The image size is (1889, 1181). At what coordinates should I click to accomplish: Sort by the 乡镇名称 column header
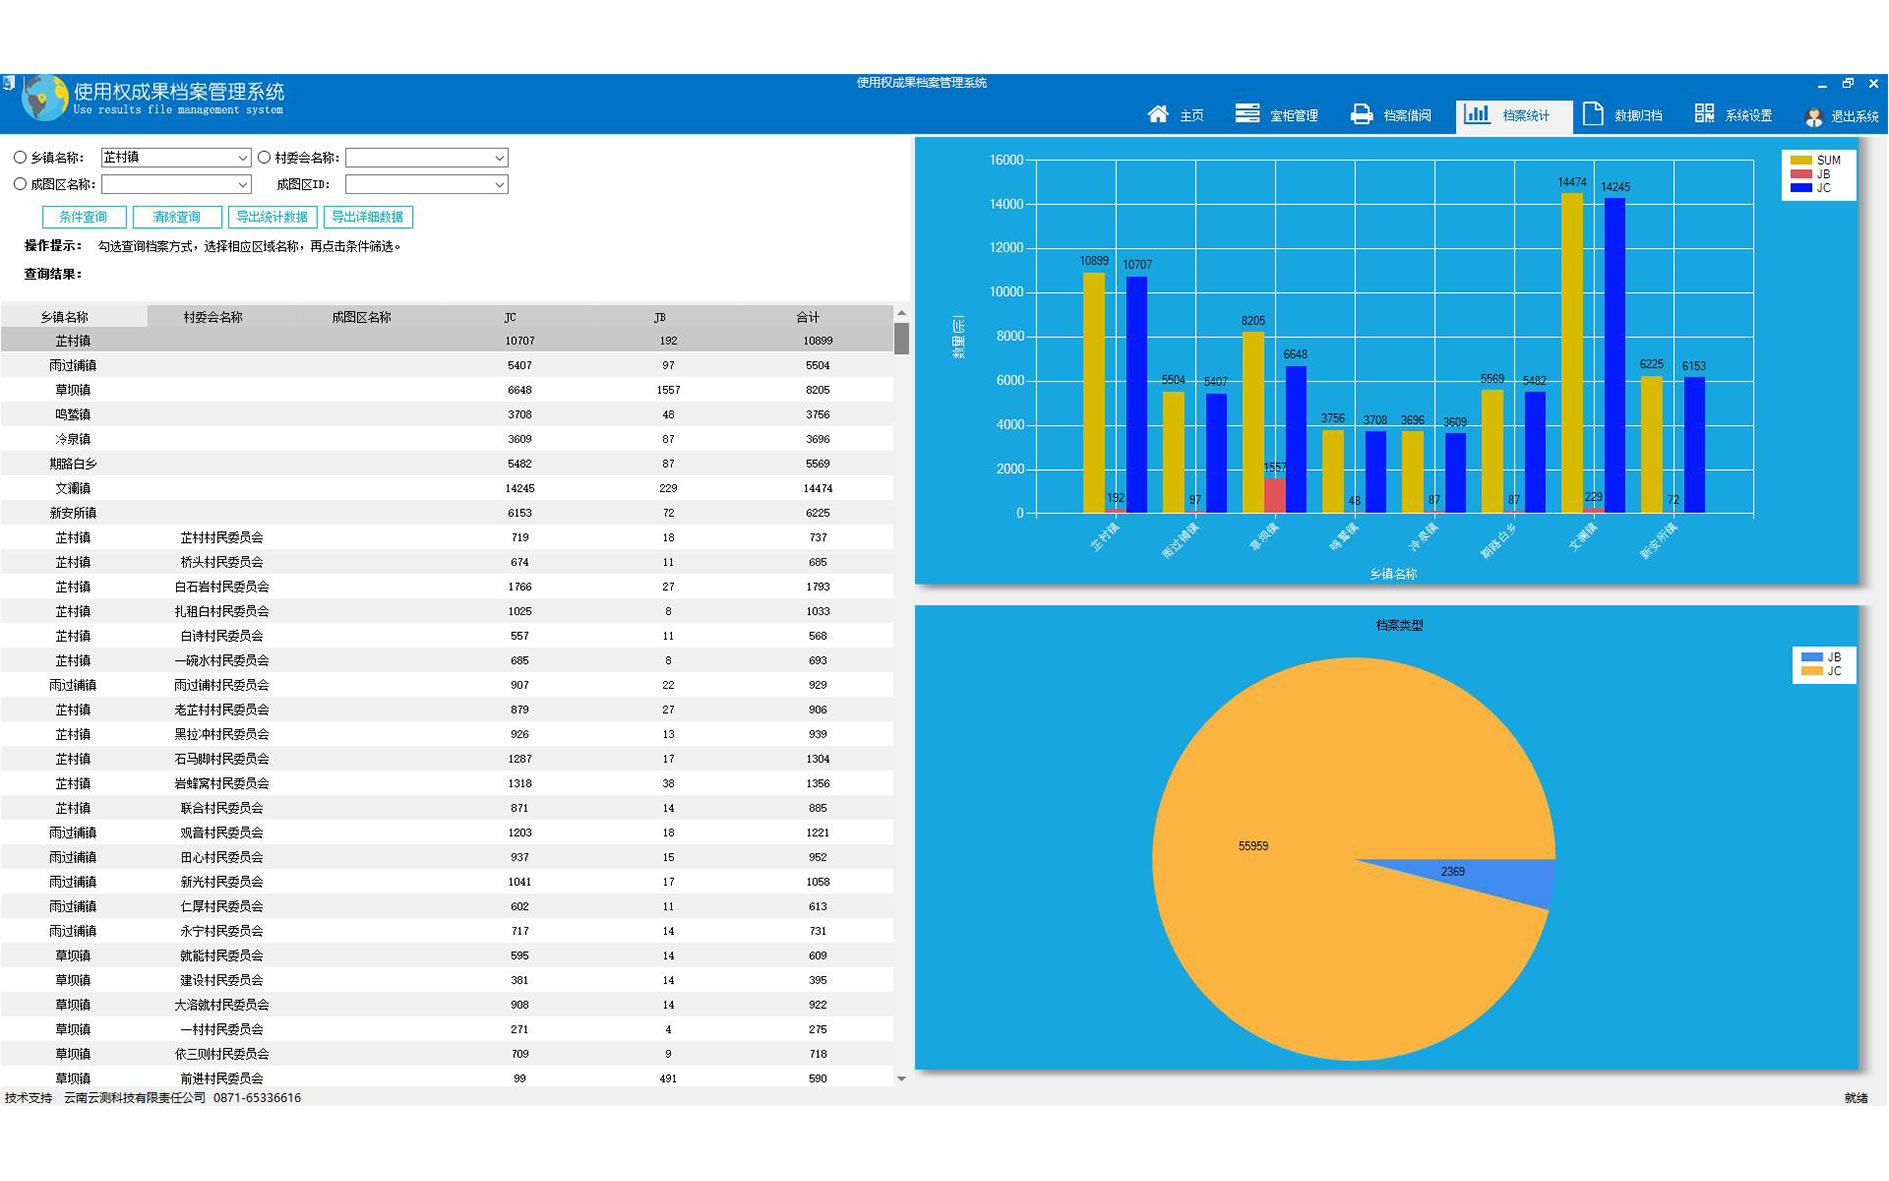click(74, 317)
